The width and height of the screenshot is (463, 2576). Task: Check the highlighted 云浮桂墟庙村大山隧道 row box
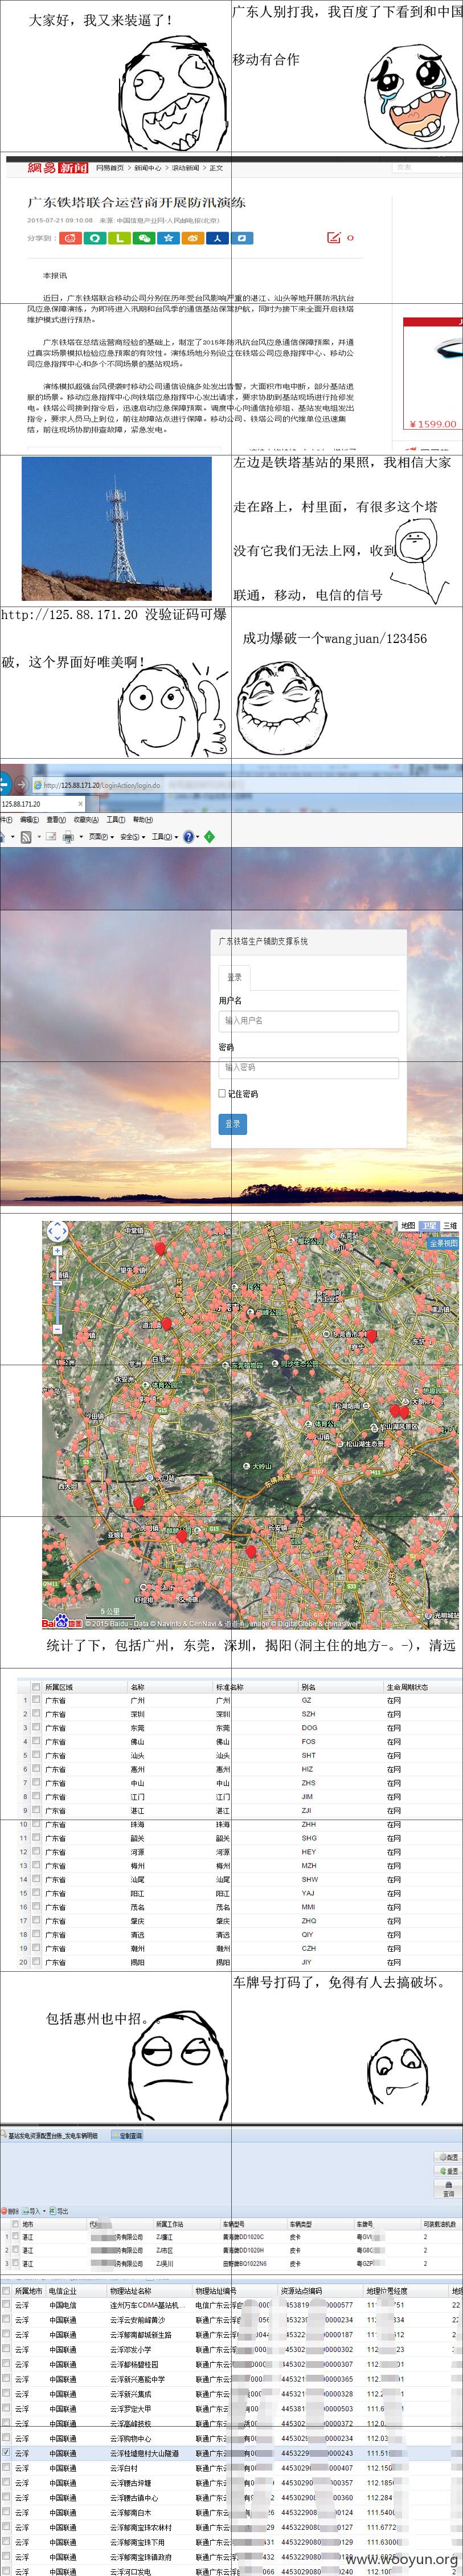(x=6, y=2452)
